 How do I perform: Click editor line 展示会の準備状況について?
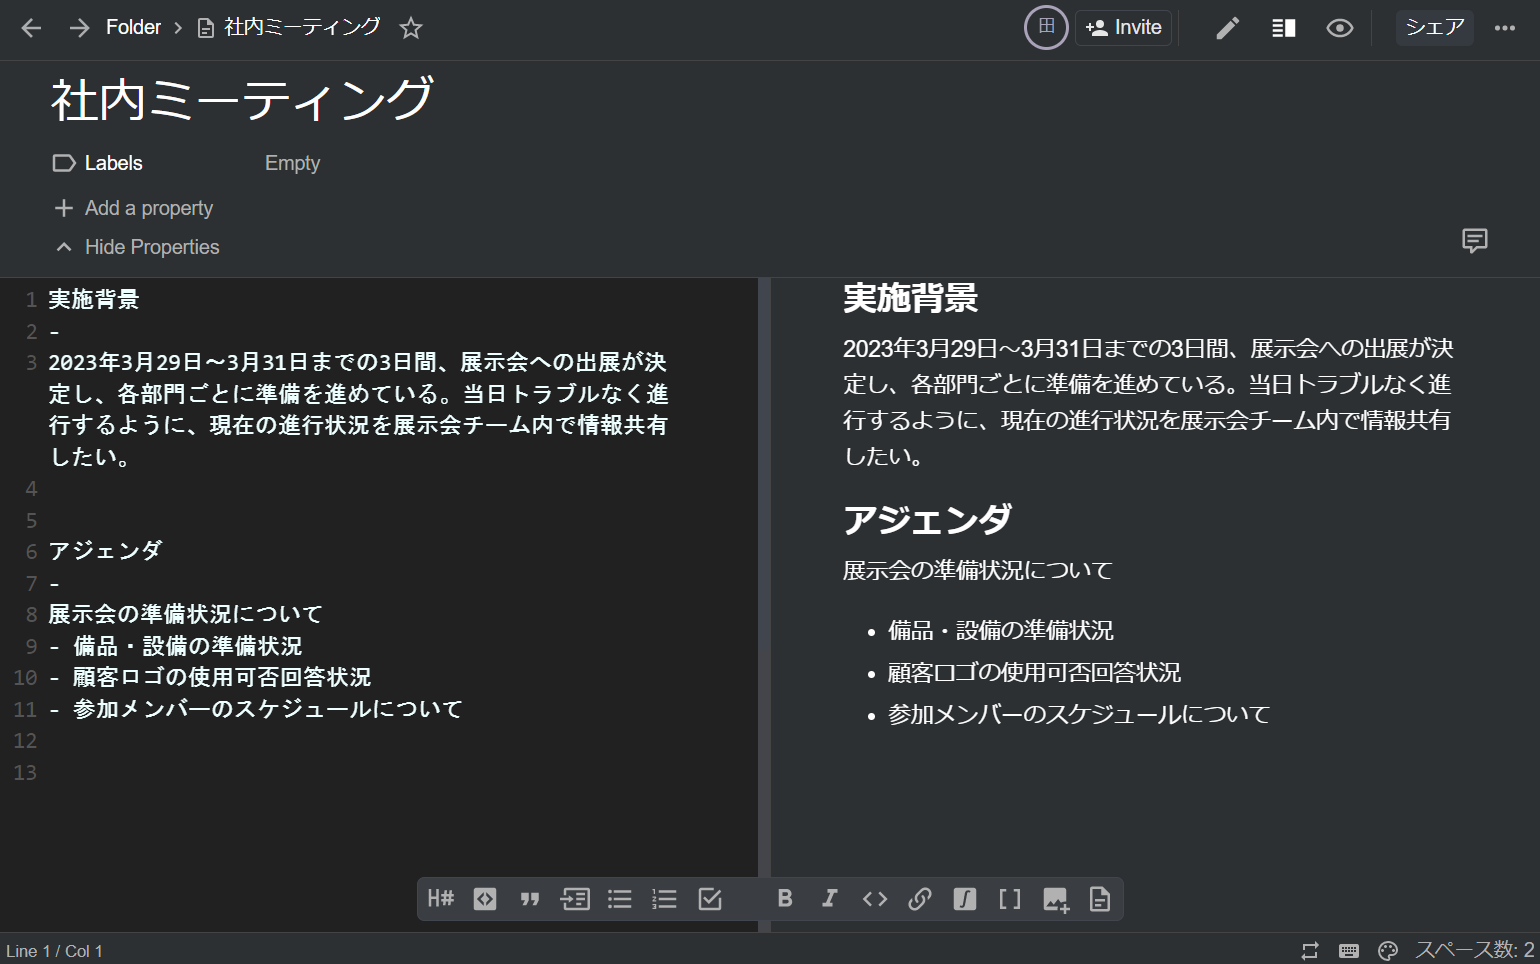186,614
